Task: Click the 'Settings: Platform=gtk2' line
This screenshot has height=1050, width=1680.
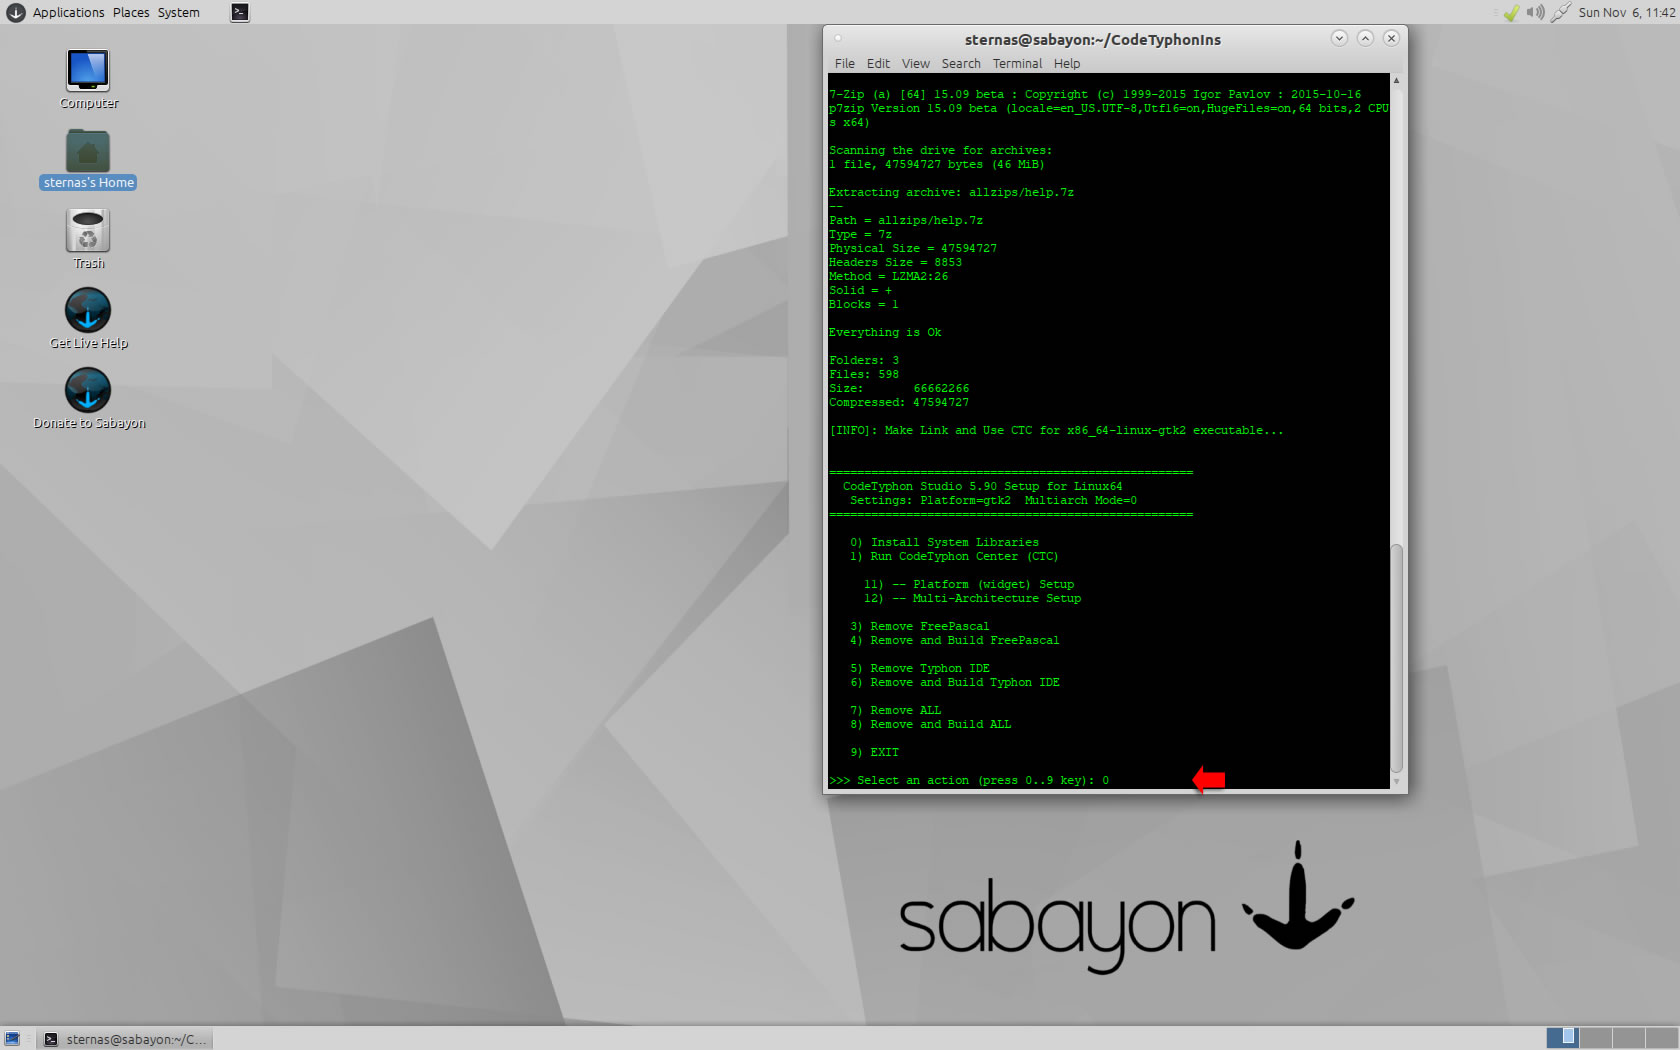Action: 993,500
